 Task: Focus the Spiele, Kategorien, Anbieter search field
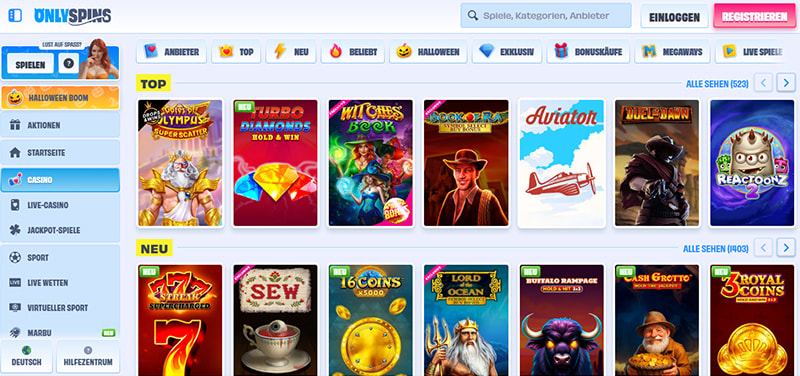546,16
